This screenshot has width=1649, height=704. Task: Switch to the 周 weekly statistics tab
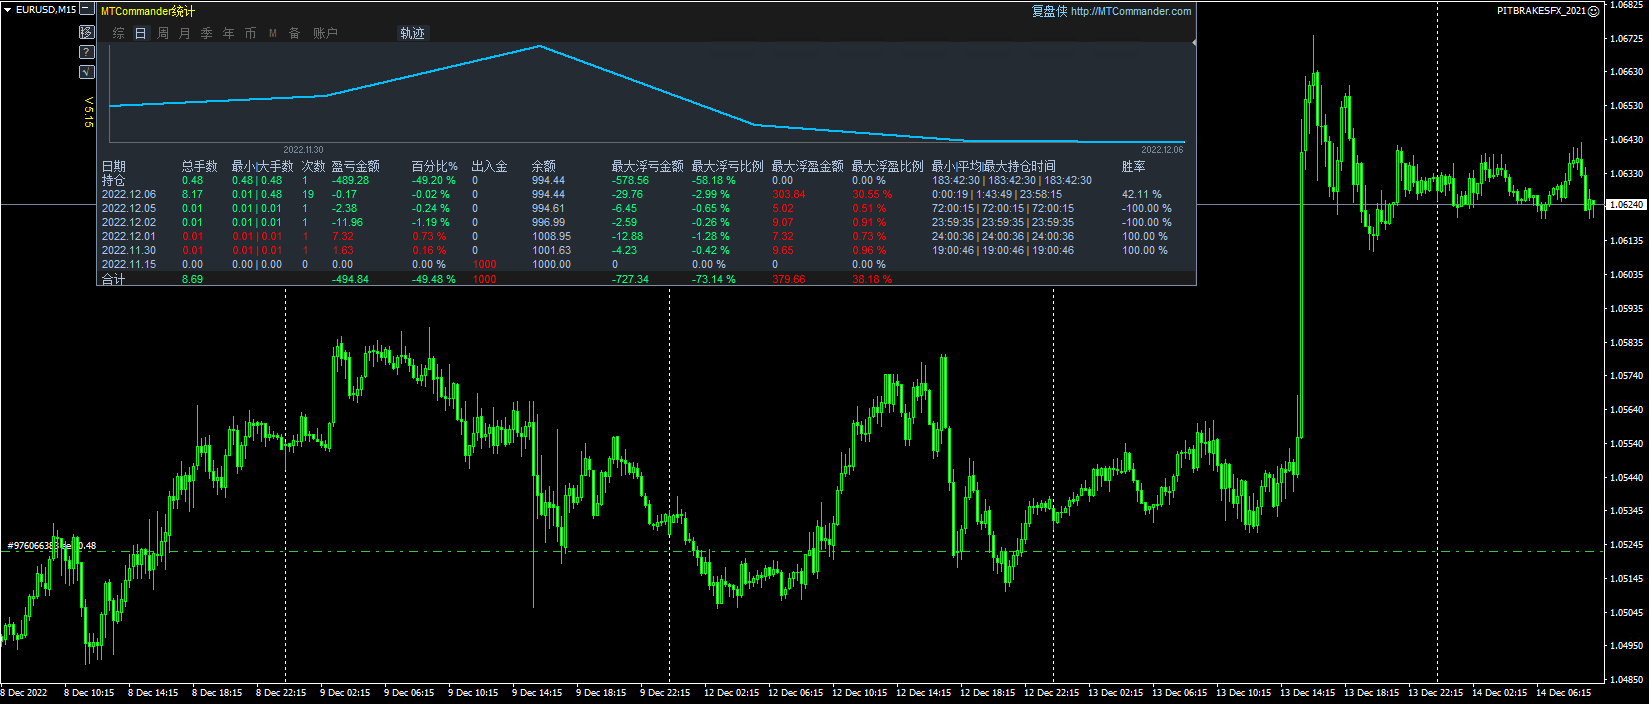click(163, 33)
